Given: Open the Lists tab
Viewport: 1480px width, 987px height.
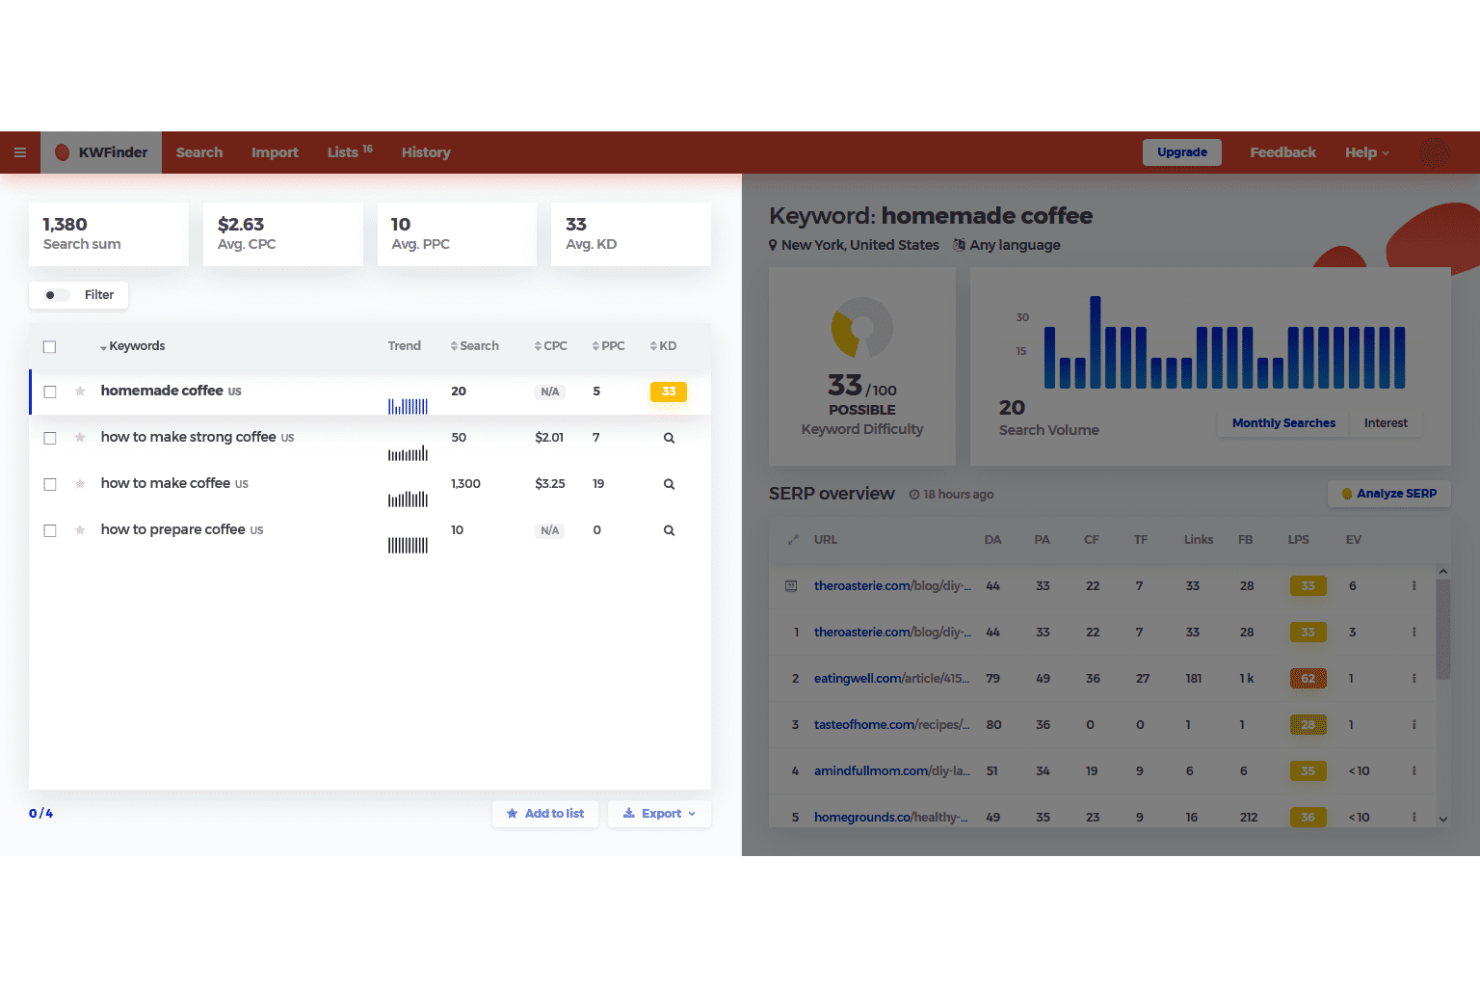Looking at the screenshot, I should [x=350, y=153].
